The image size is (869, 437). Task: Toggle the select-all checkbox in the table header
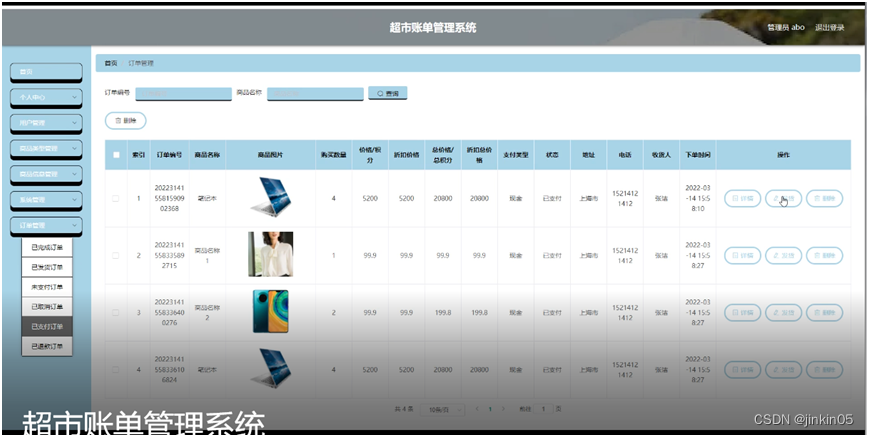pos(116,155)
